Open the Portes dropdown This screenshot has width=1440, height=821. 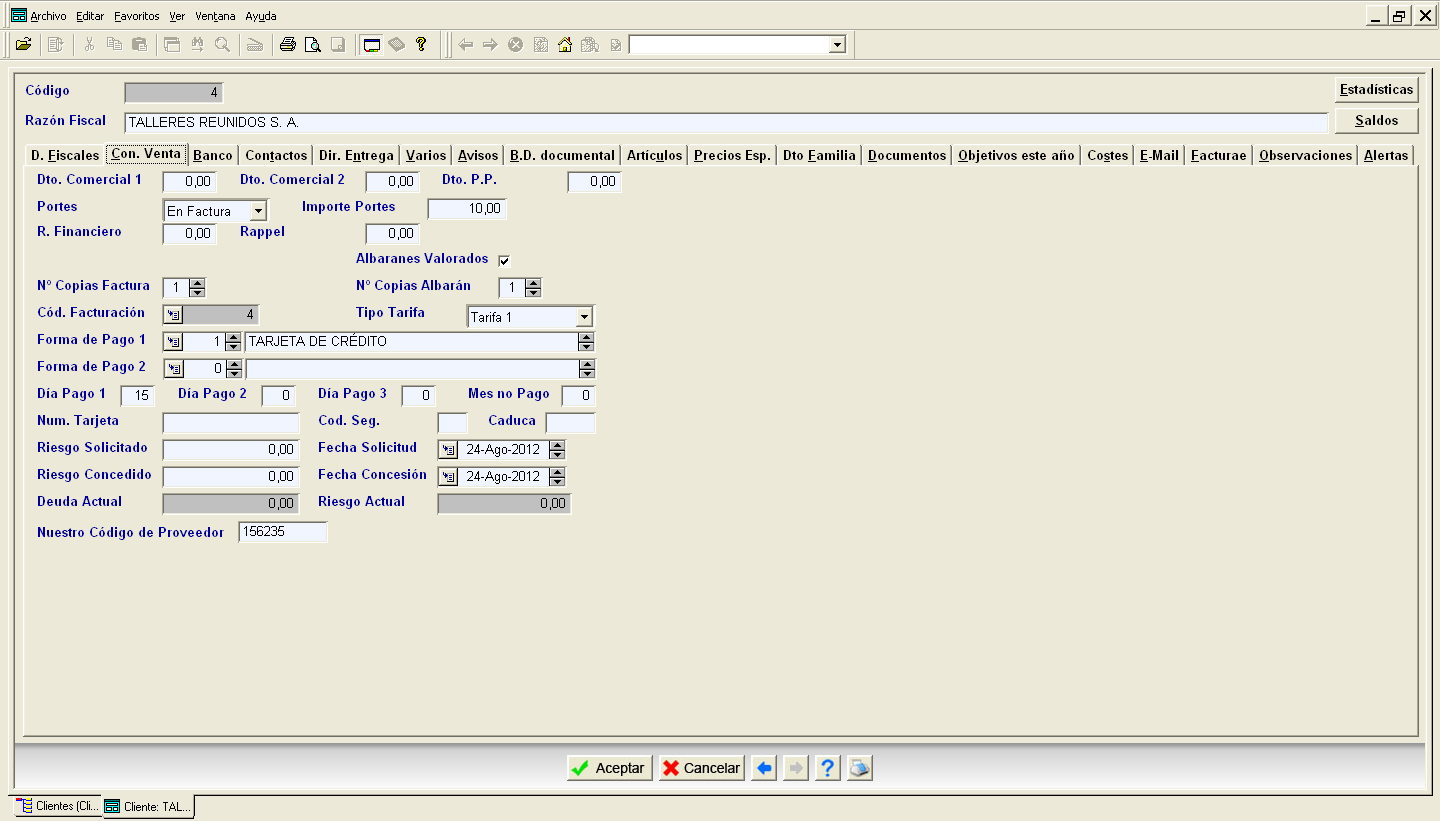(259, 211)
